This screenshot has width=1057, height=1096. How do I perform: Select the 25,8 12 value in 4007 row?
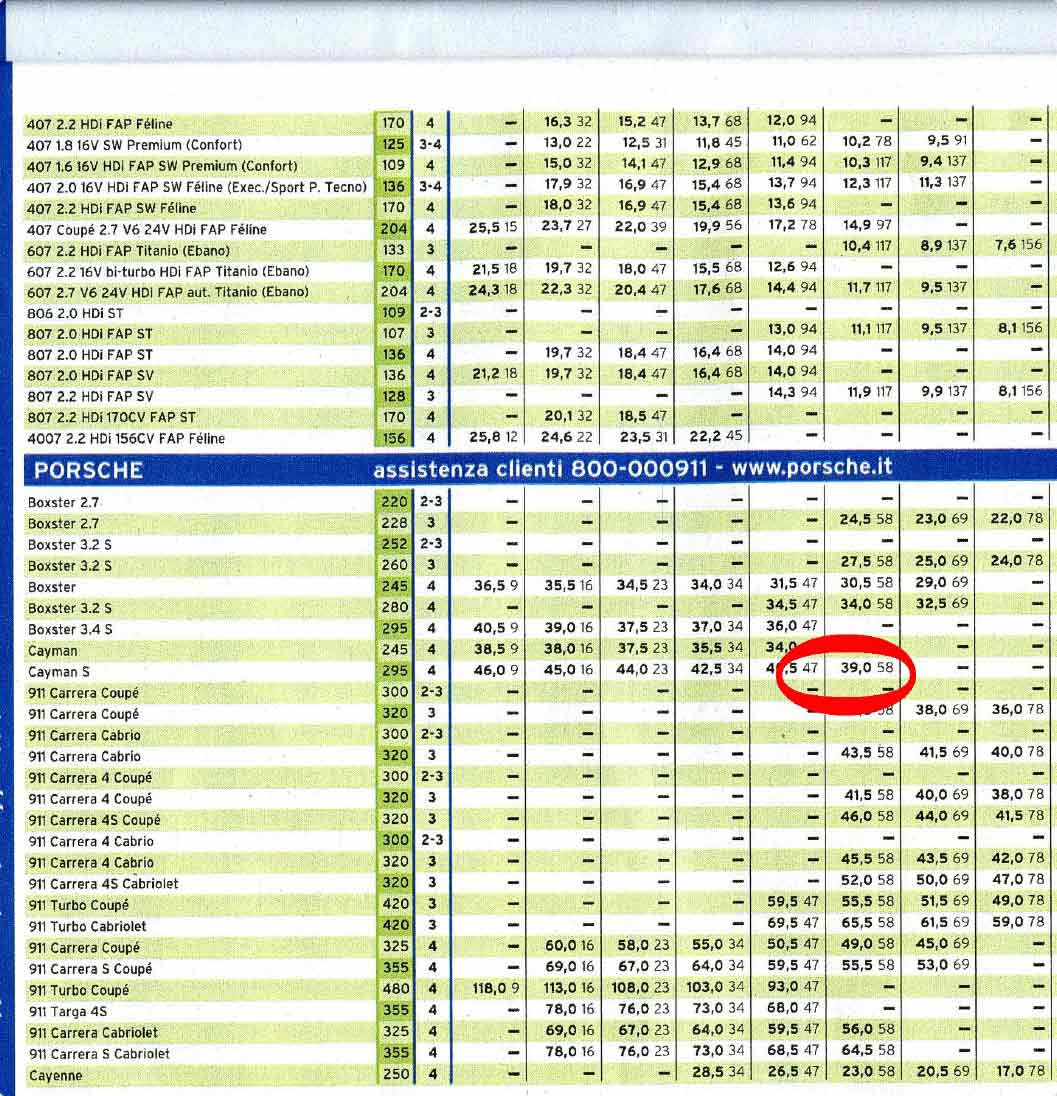[x=494, y=437]
